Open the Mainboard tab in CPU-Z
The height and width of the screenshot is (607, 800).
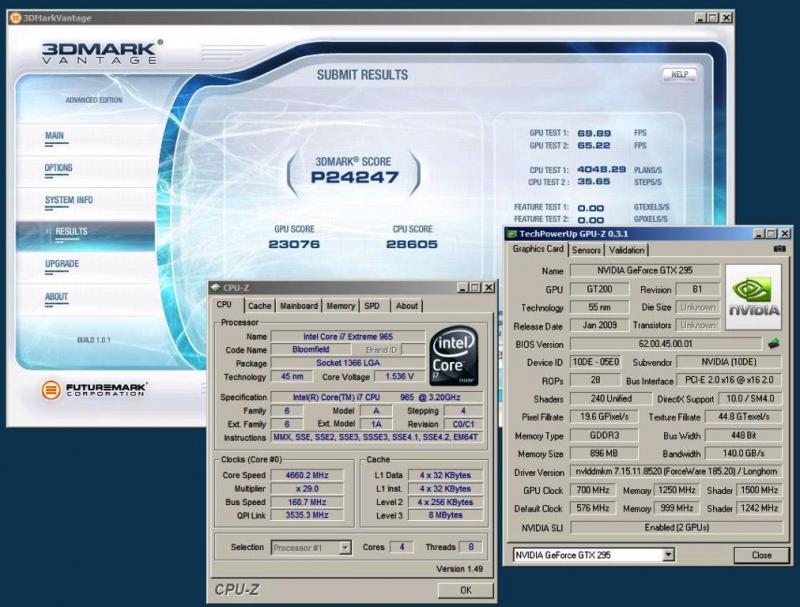point(298,306)
